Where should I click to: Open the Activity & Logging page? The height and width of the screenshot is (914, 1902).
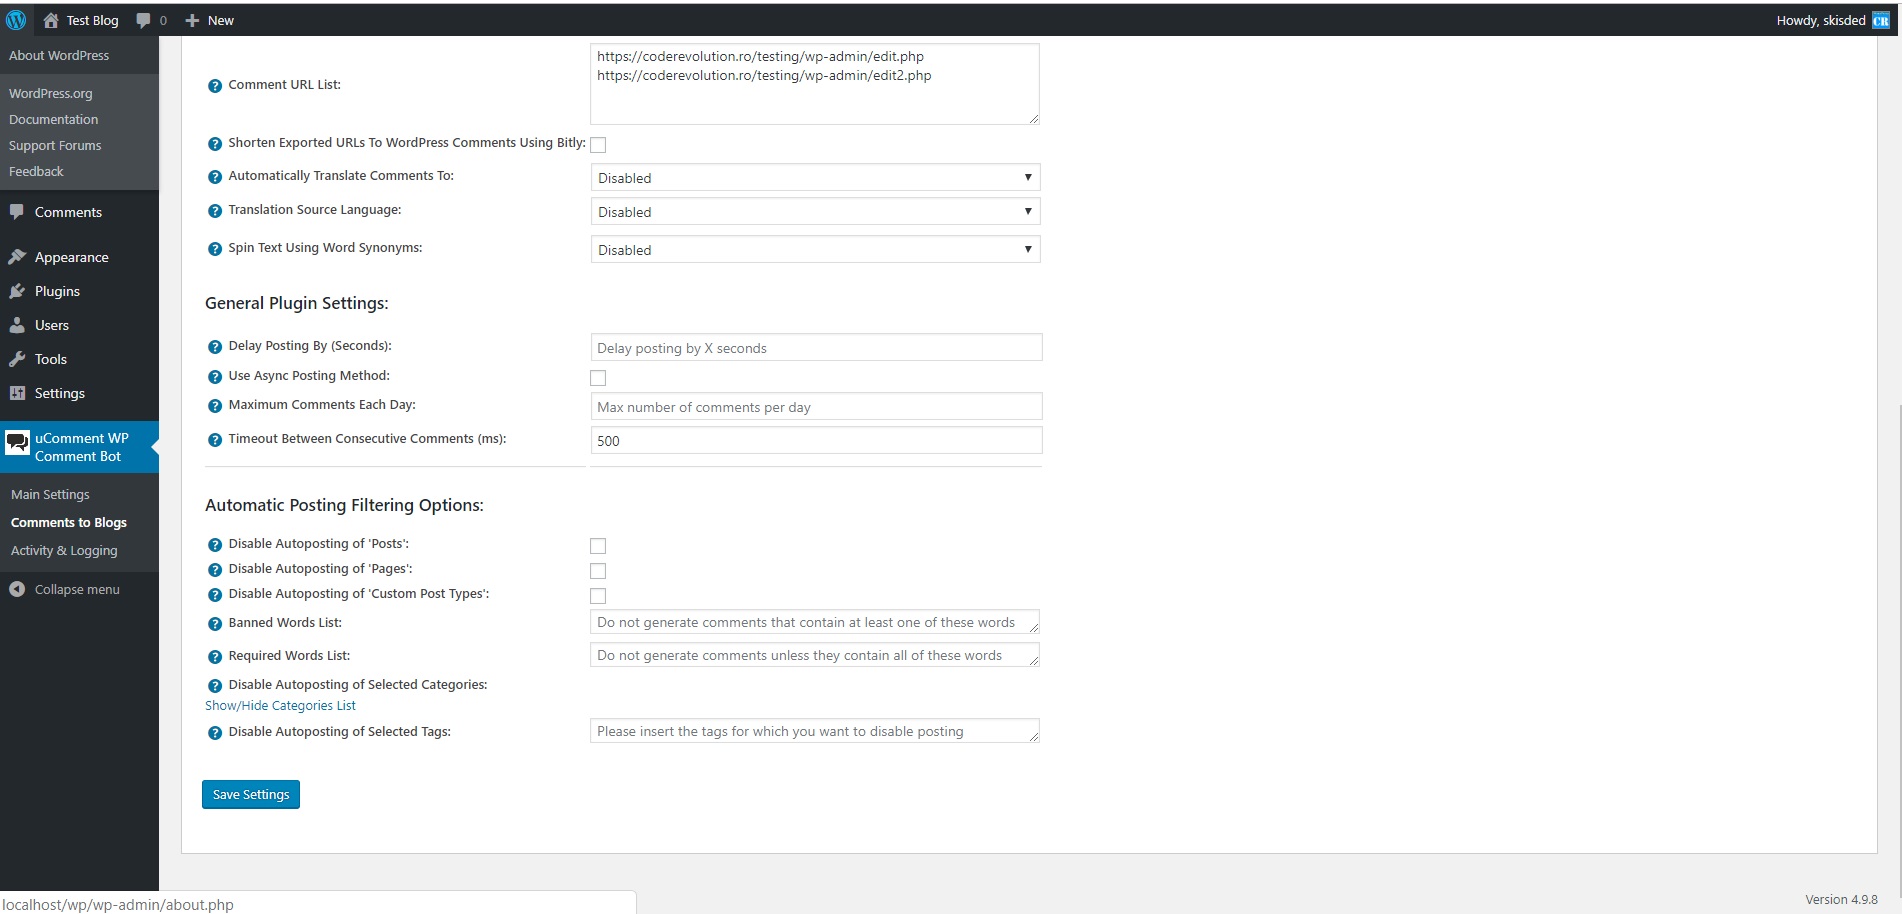click(64, 550)
